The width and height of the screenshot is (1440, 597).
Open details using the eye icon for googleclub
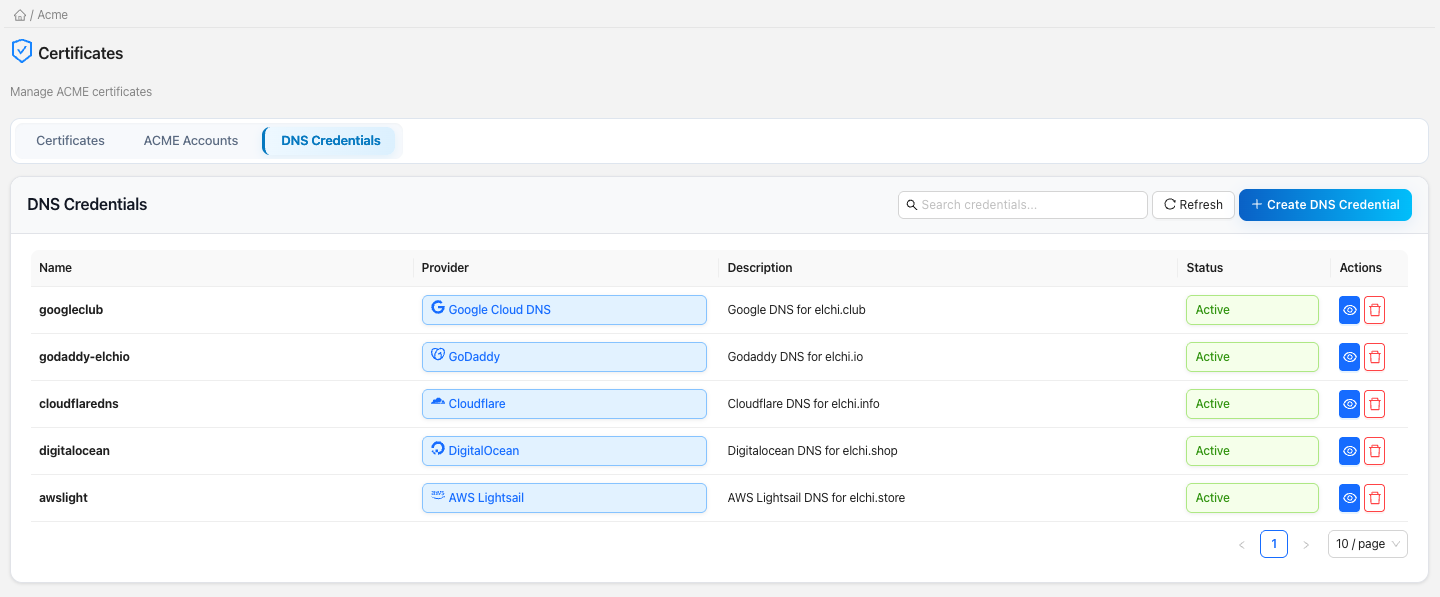tap(1349, 310)
